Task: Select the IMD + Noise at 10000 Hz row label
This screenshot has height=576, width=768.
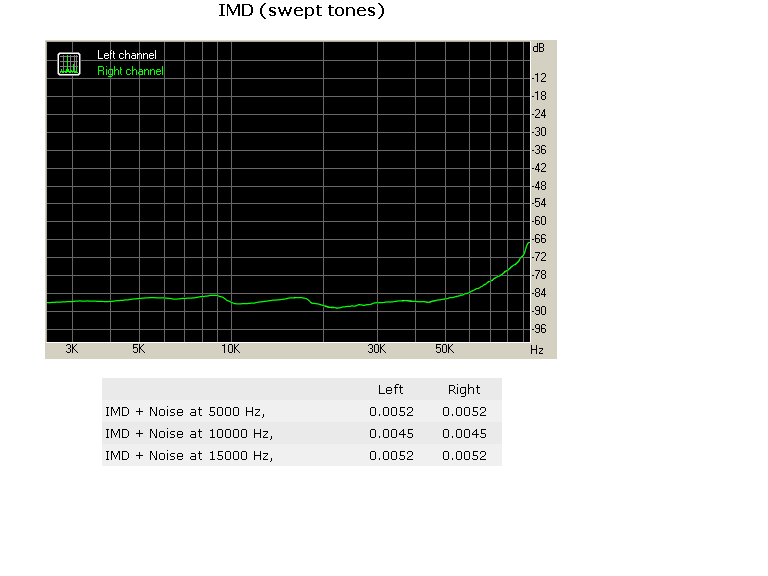Action: pos(189,433)
